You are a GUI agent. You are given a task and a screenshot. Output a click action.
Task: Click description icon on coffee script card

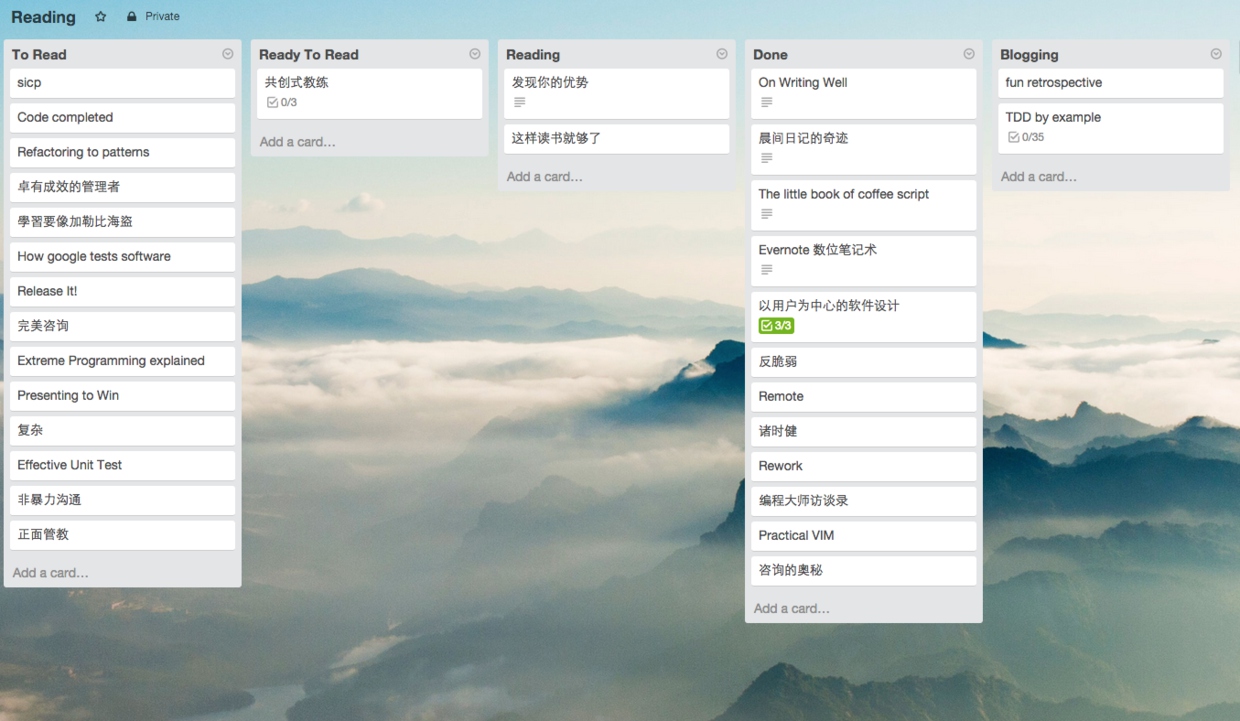tap(767, 214)
